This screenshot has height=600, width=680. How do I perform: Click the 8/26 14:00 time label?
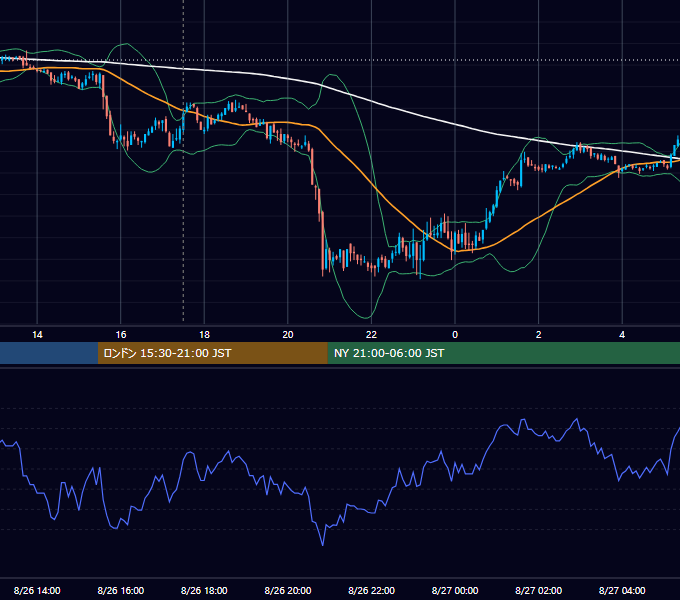pyautogui.click(x=37, y=590)
